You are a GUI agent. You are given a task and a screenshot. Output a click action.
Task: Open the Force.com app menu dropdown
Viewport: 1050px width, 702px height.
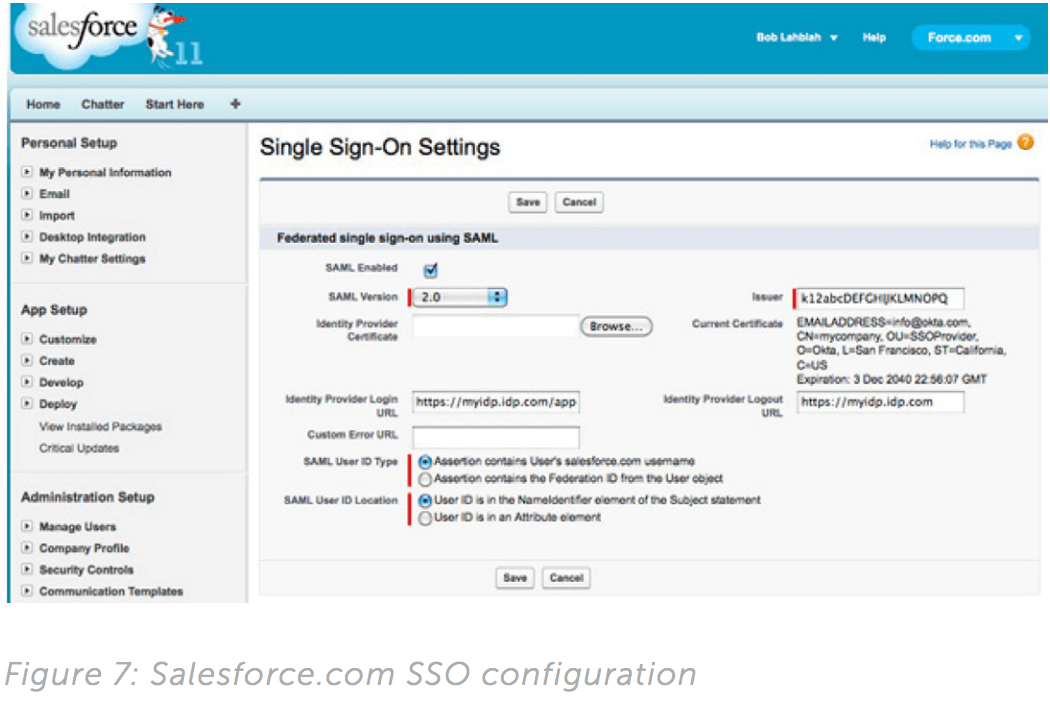[969, 38]
